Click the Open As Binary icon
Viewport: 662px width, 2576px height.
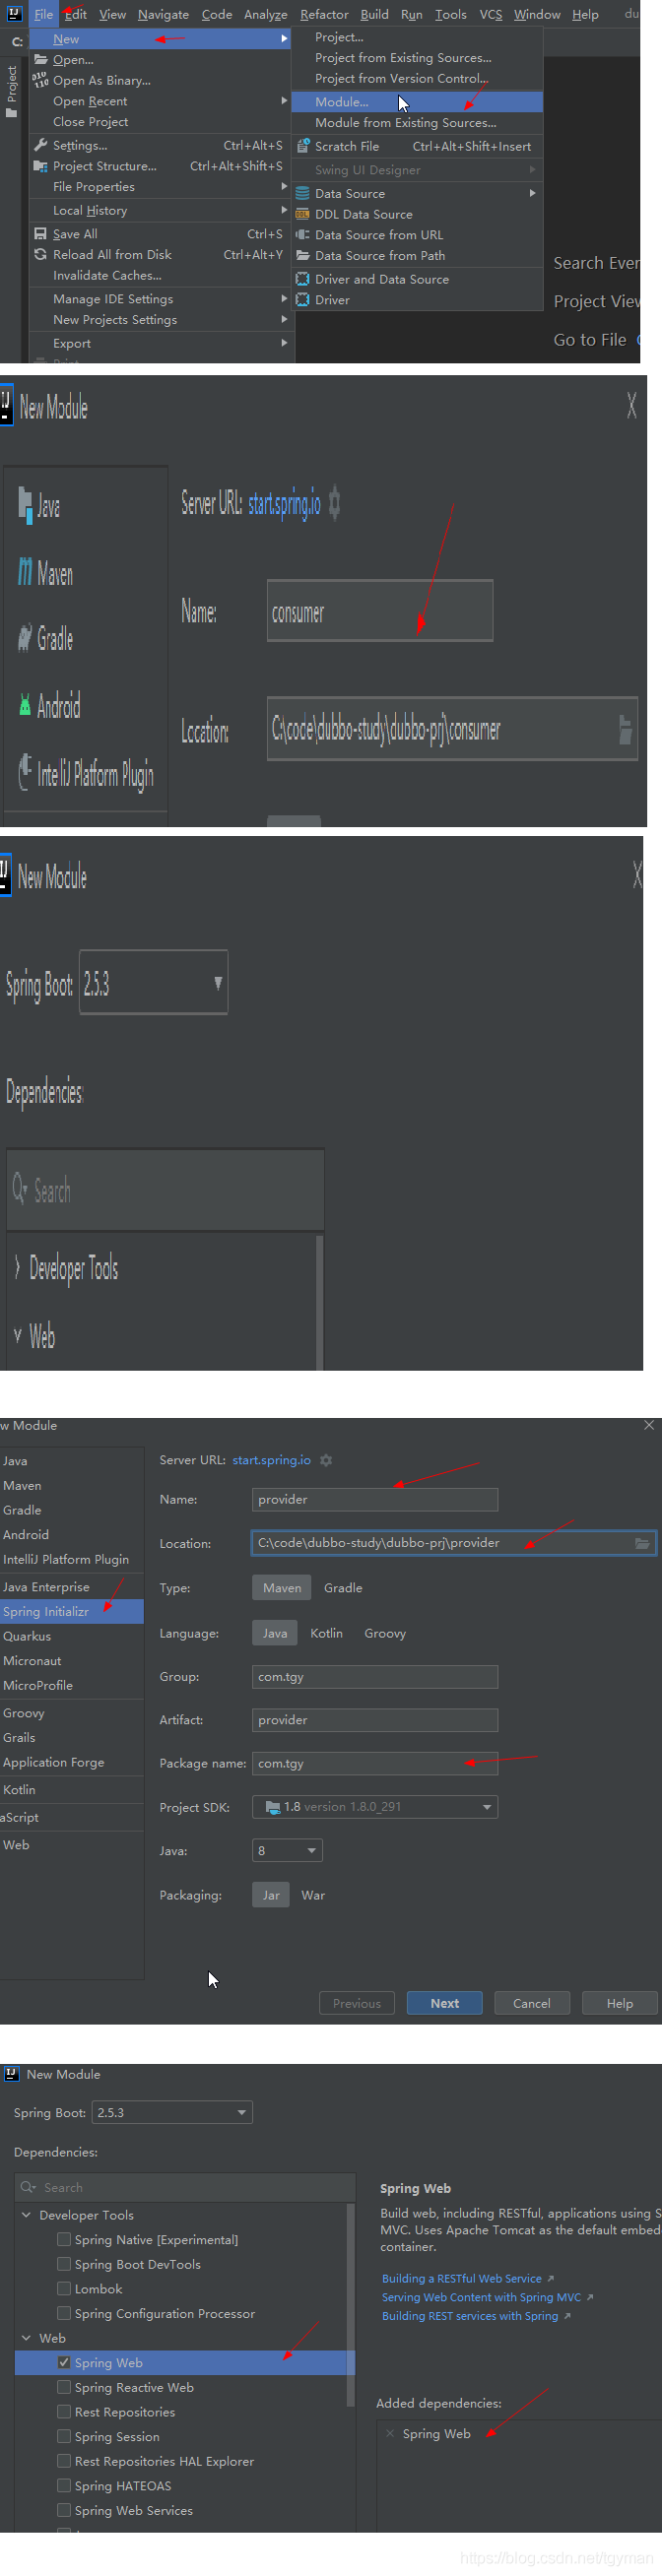[40, 80]
